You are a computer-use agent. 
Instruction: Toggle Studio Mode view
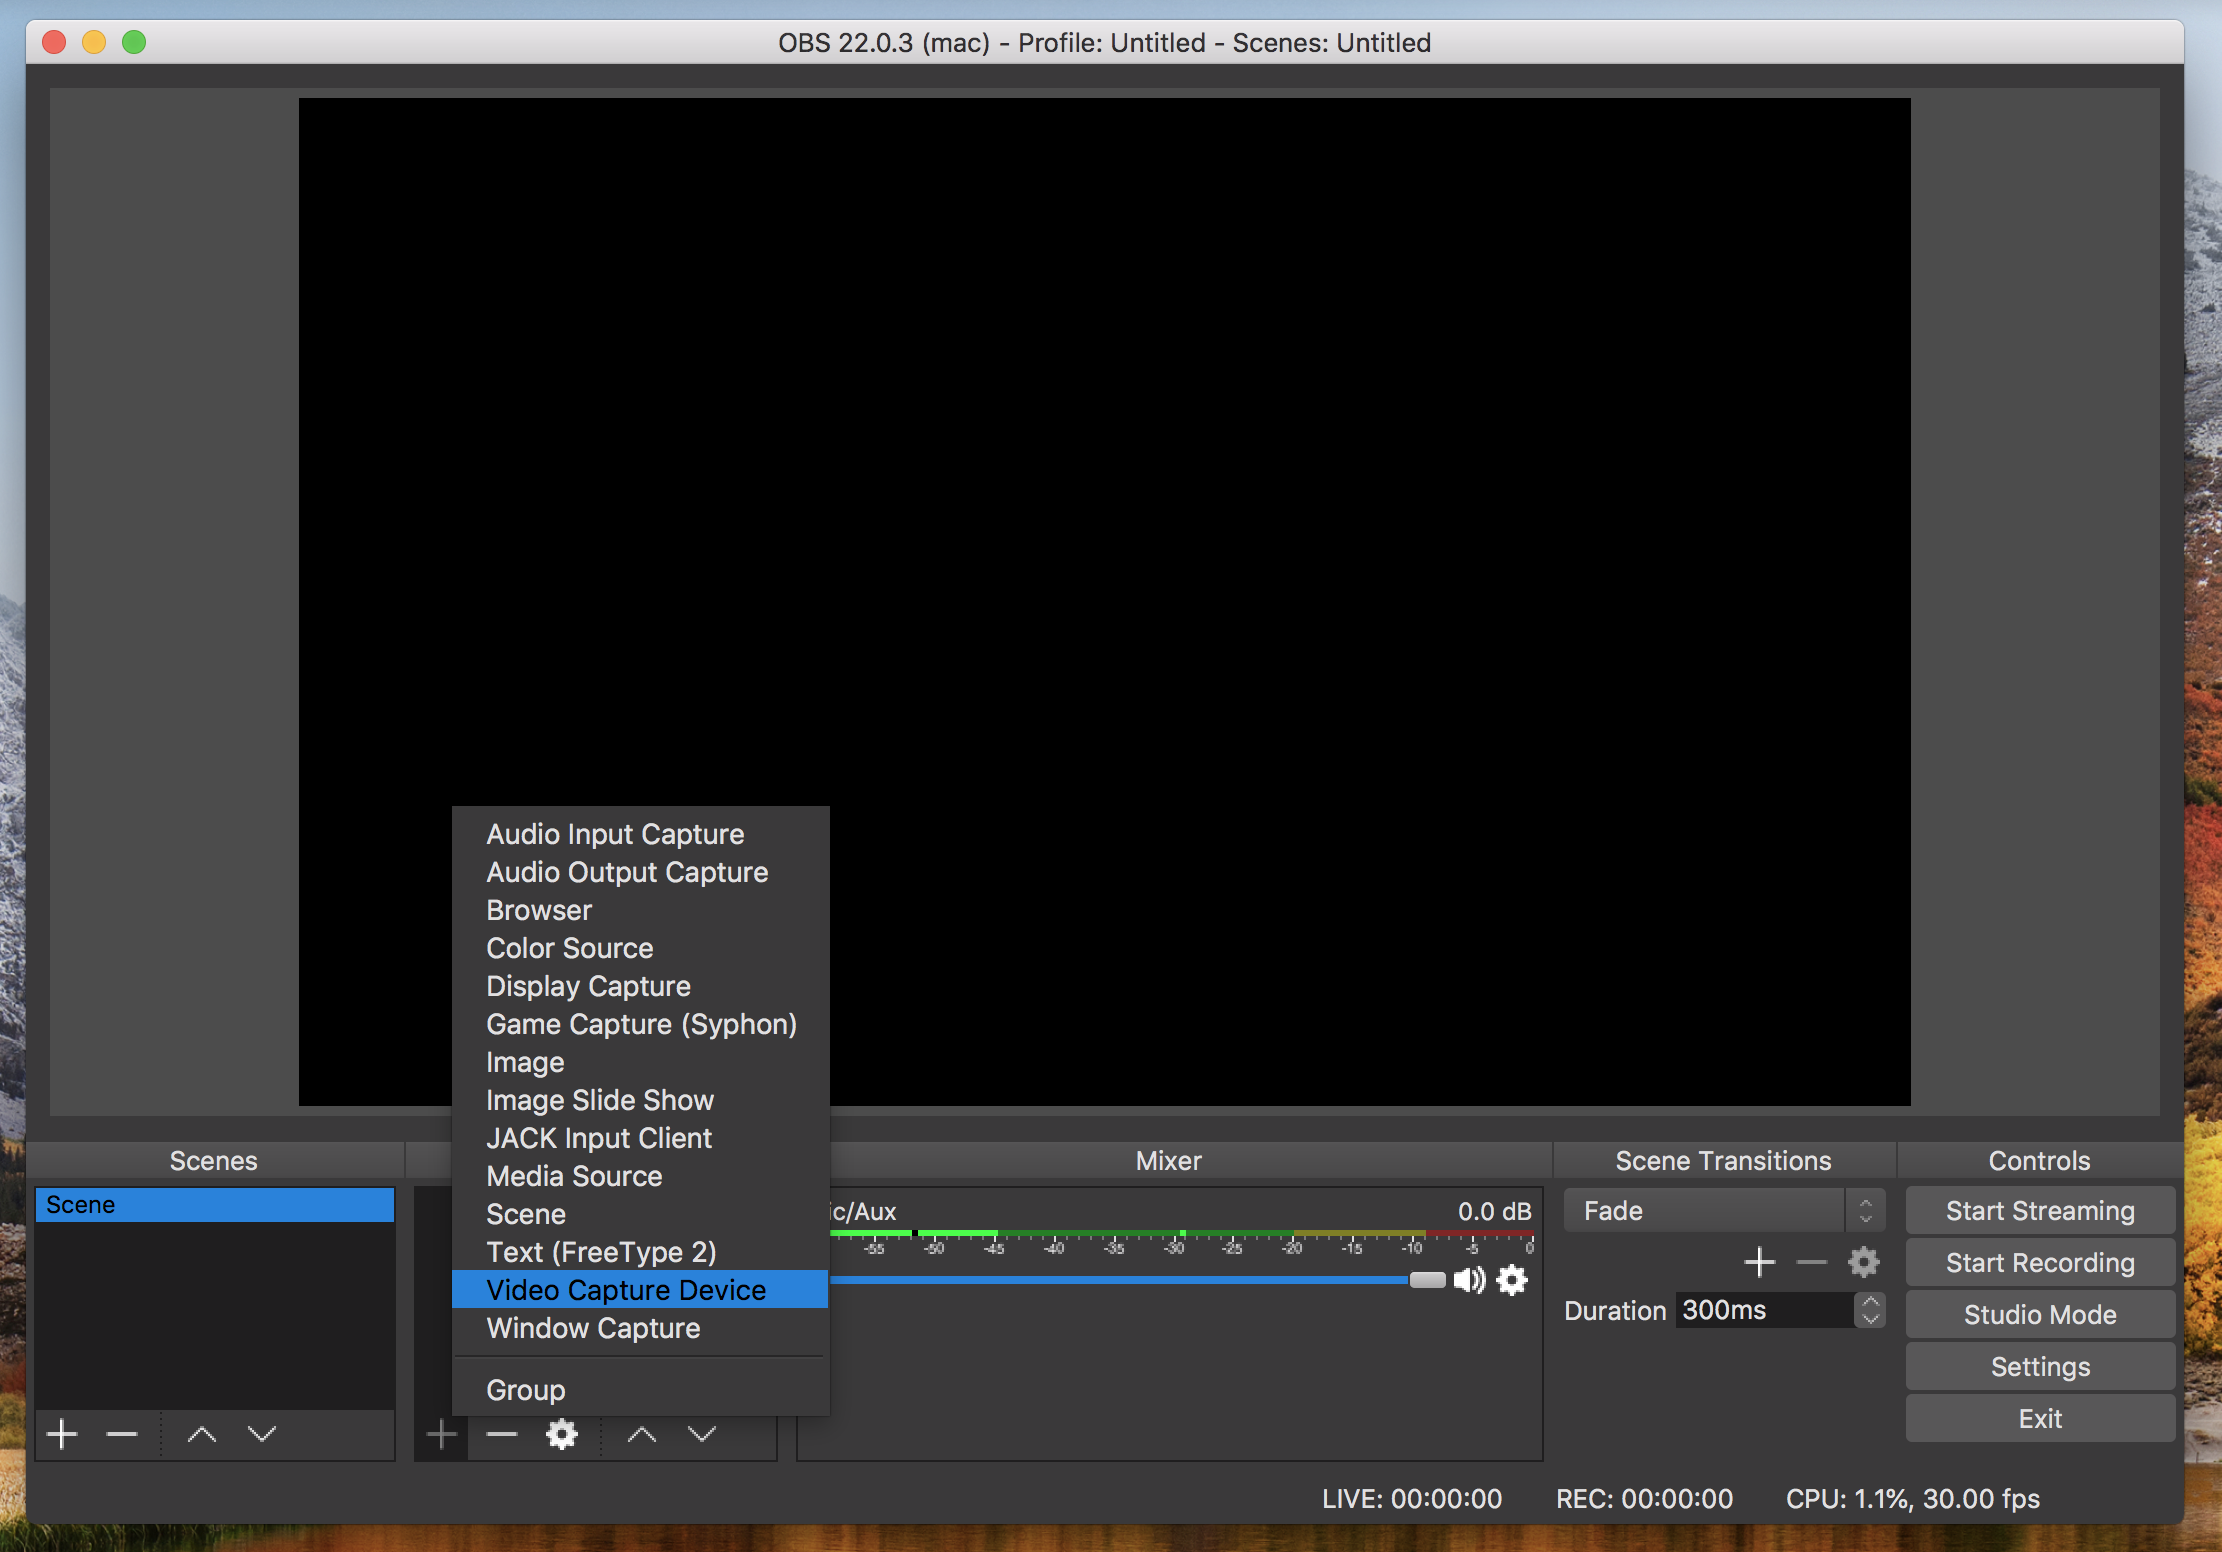point(2040,1314)
